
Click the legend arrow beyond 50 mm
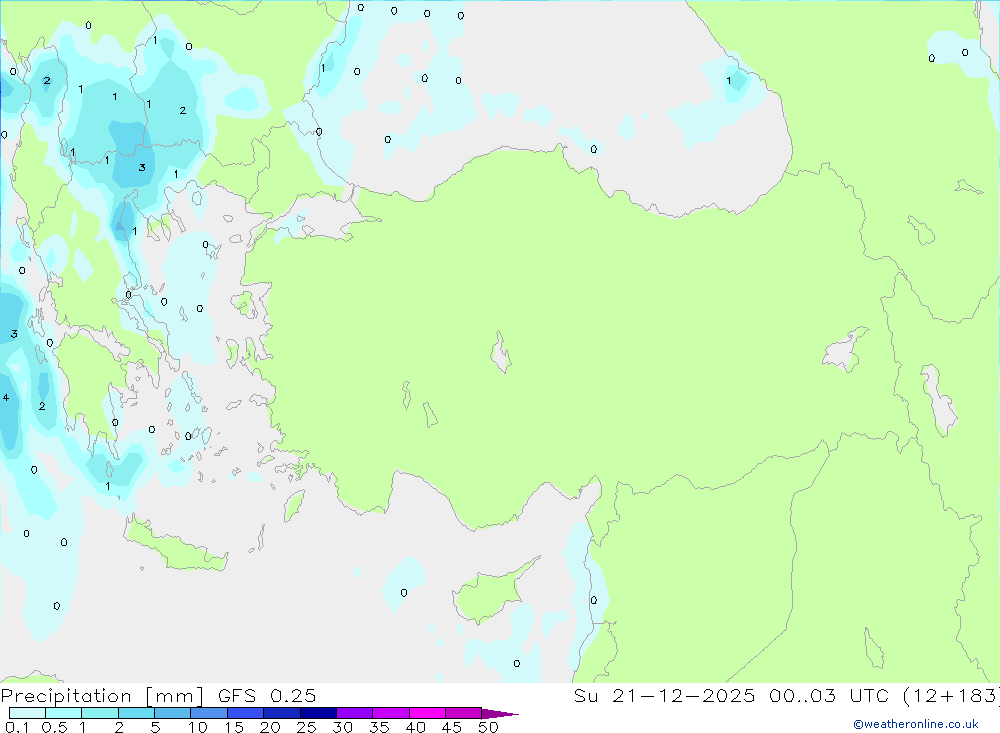point(499,714)
